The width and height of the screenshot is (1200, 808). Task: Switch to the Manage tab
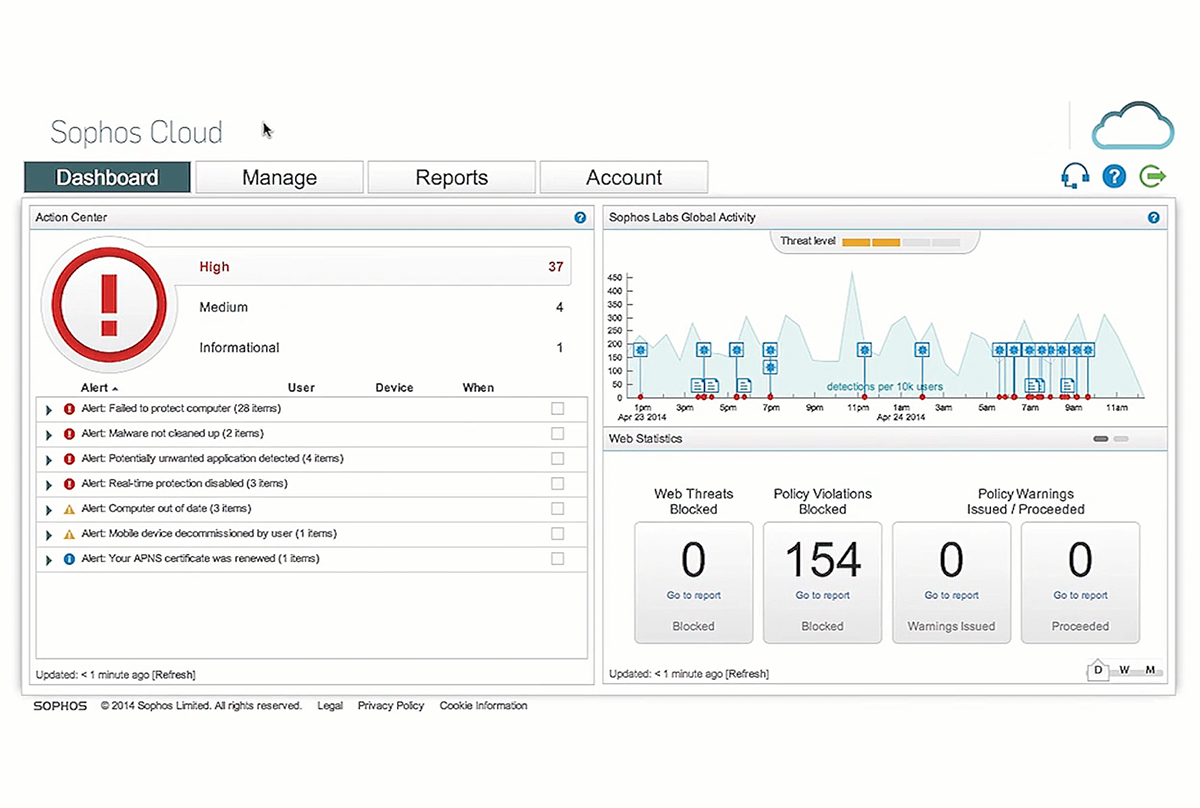point(279,178)
